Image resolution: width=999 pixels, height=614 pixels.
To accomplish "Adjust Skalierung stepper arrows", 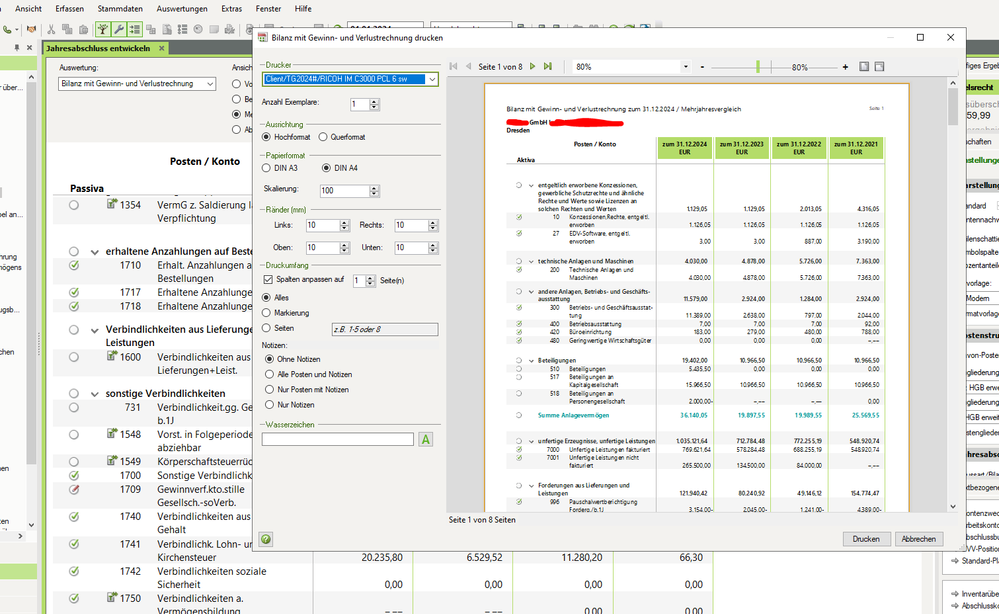I will click(x=374, y=190).
